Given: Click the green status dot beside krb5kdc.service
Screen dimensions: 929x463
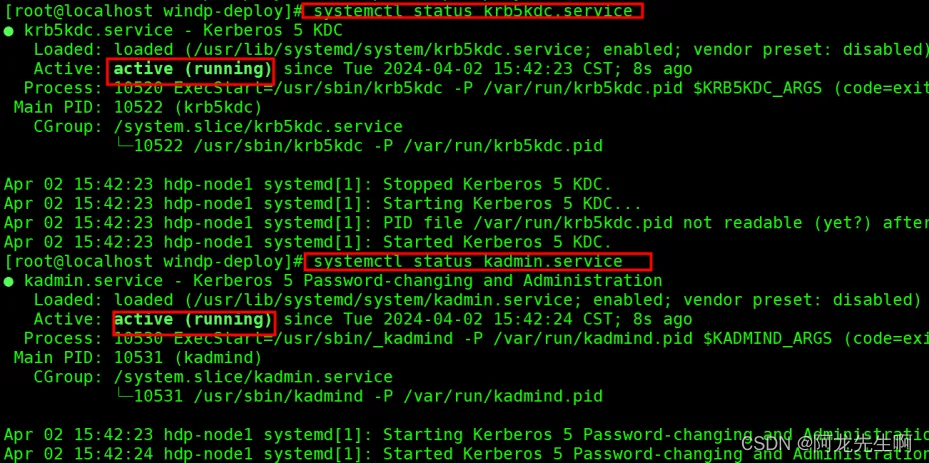Looking at the screenshot, I should tap(8, 31).
